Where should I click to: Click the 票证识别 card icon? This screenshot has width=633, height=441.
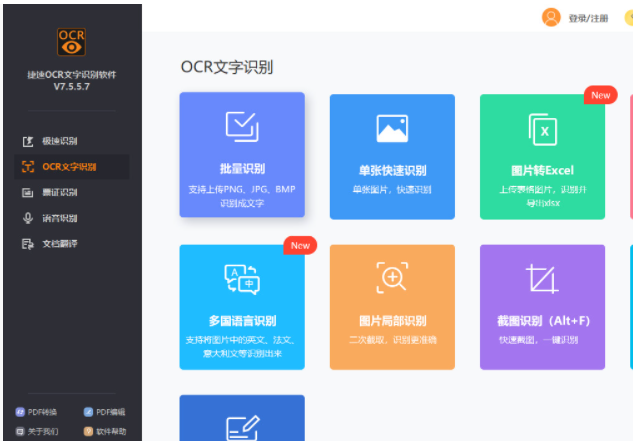tap(27, 193)
